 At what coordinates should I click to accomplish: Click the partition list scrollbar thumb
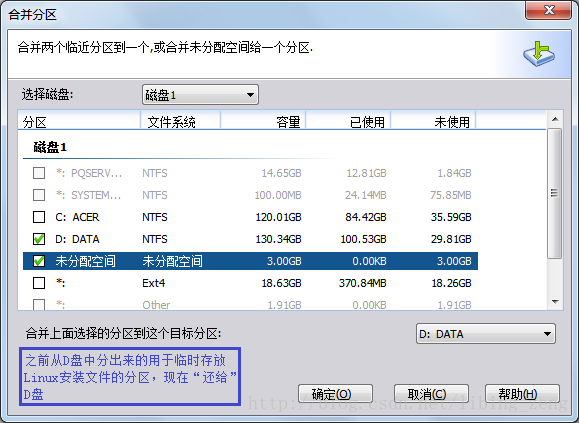coord(555,193)
